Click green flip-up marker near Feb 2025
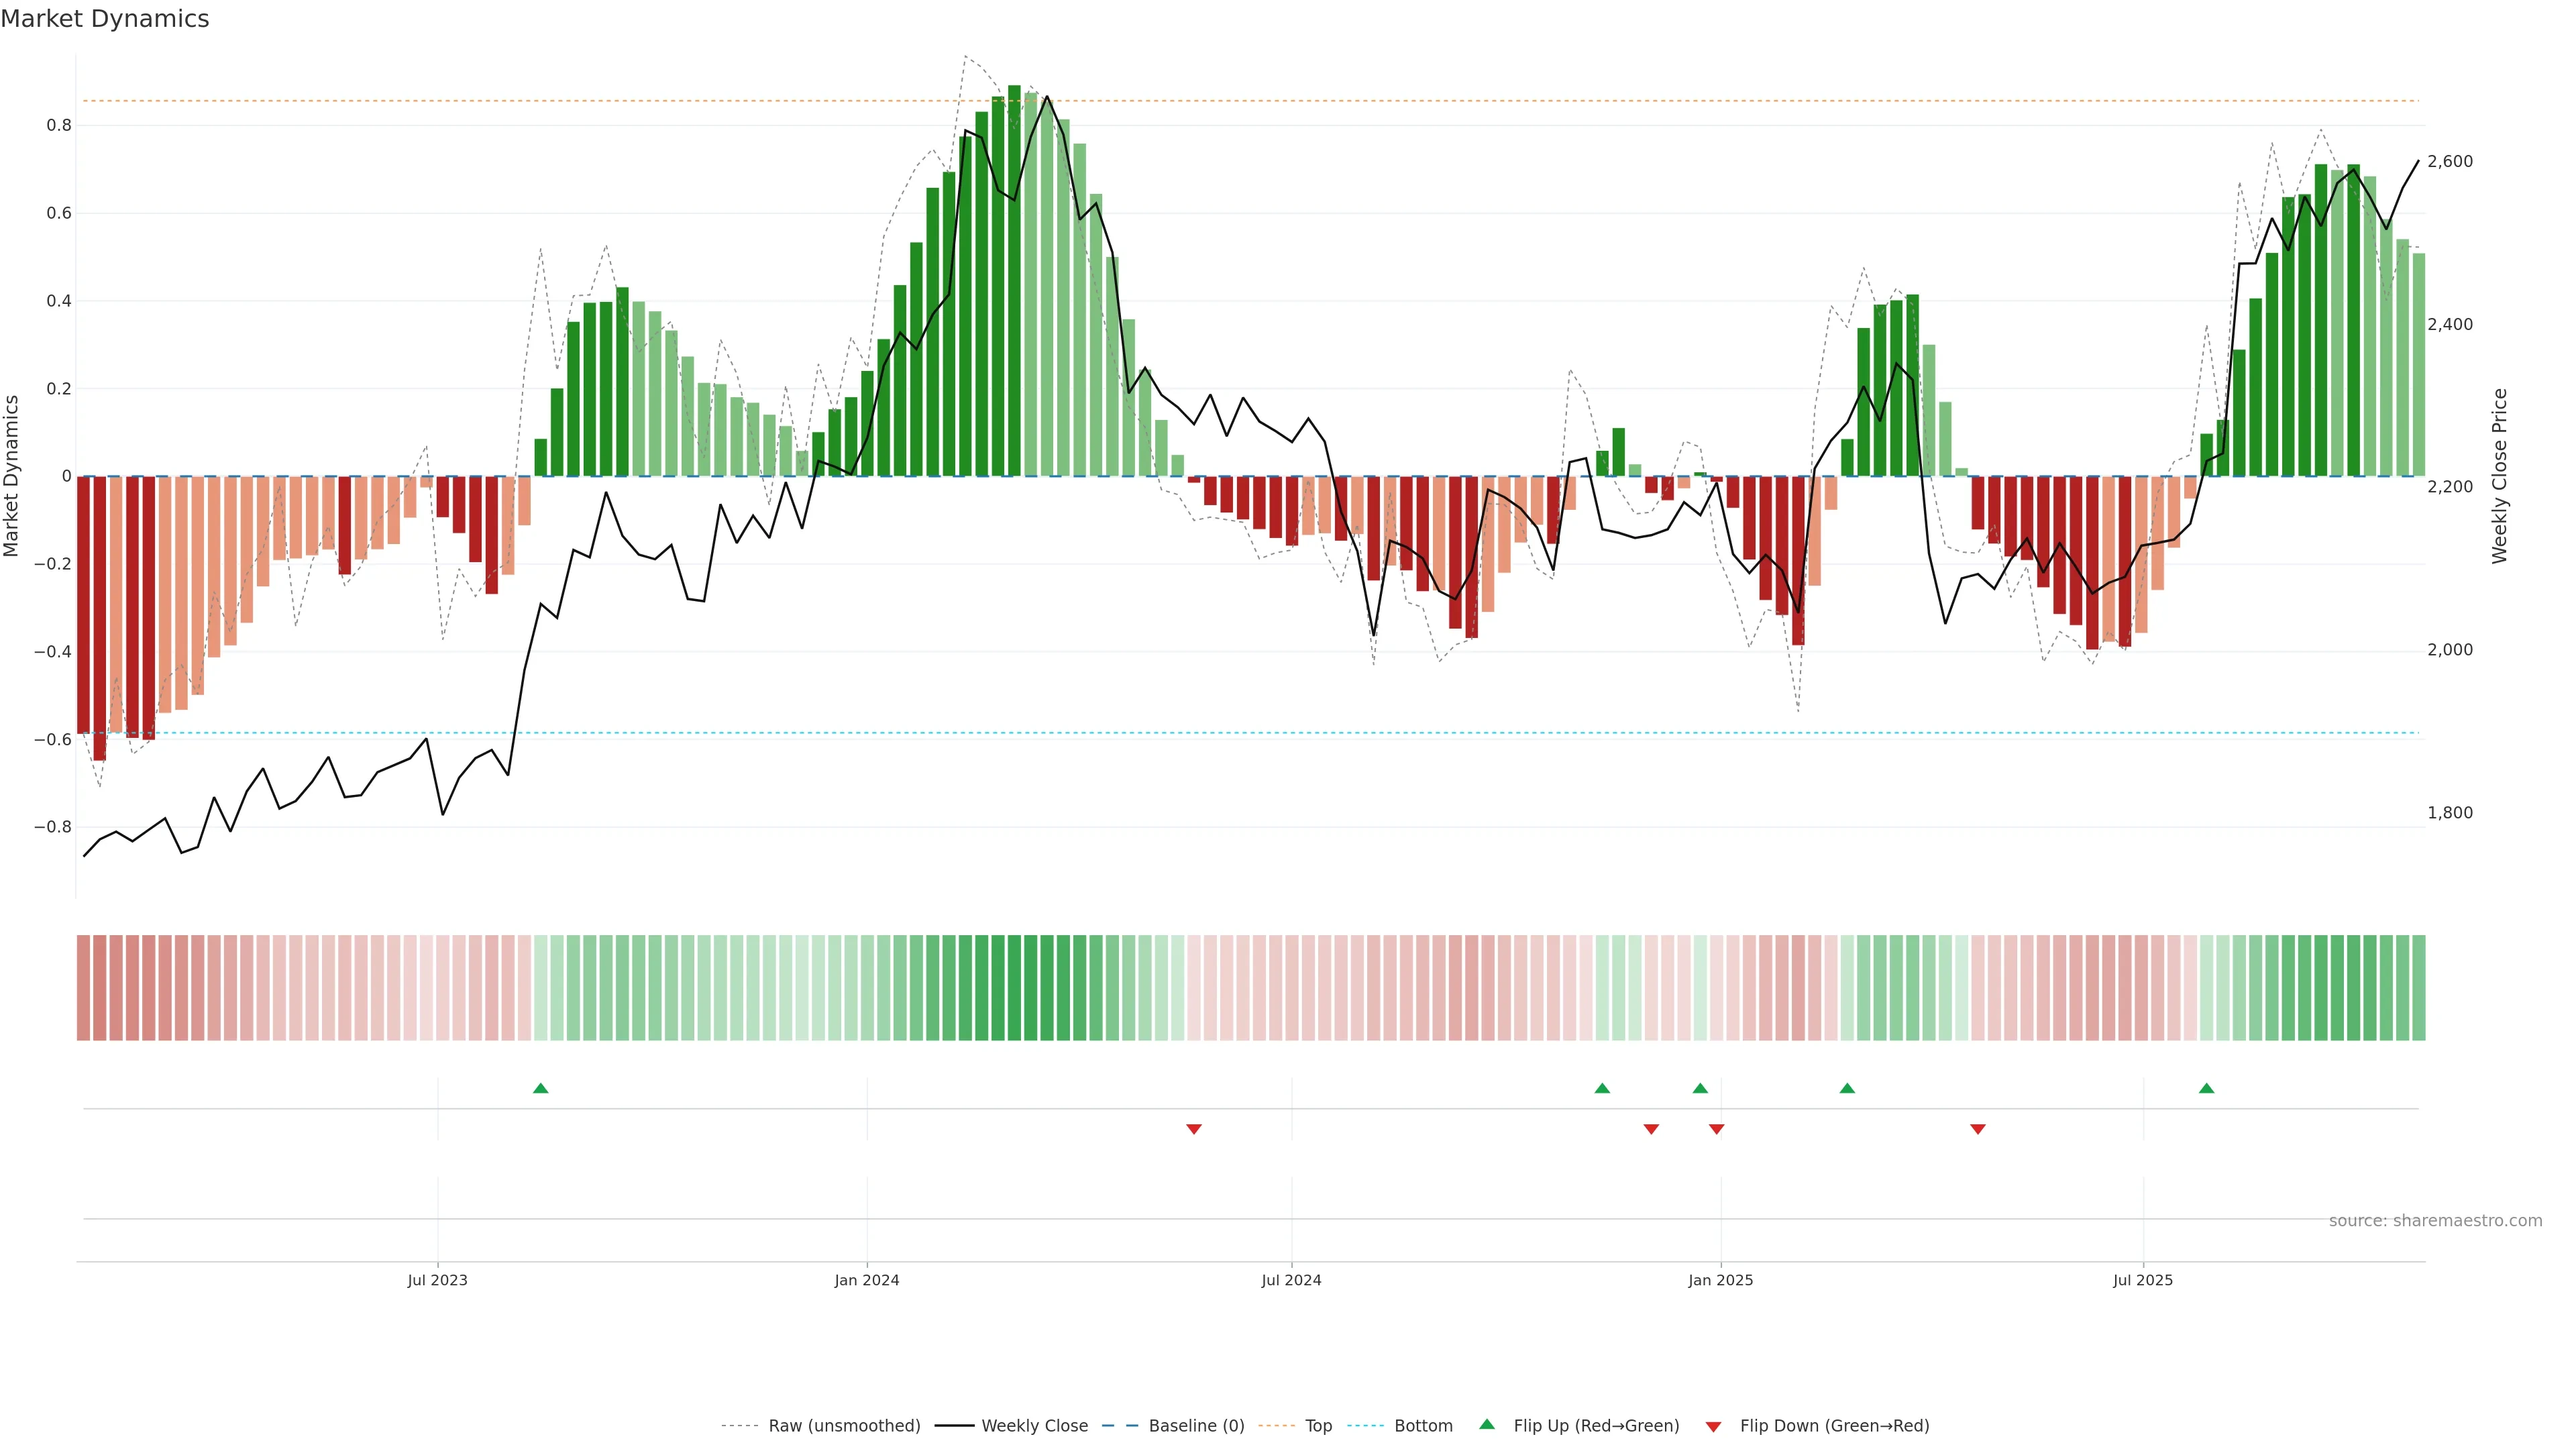The image size is (2576, 1449). [x=1847, y=1088]
